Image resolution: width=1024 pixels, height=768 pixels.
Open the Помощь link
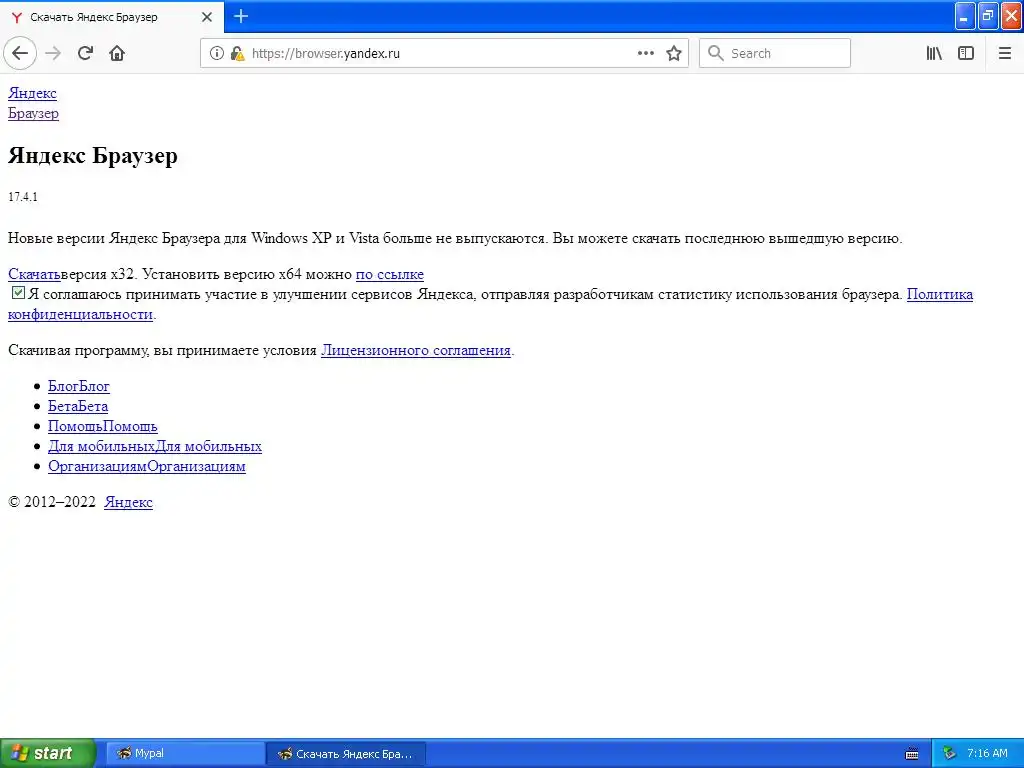point(103,426)
